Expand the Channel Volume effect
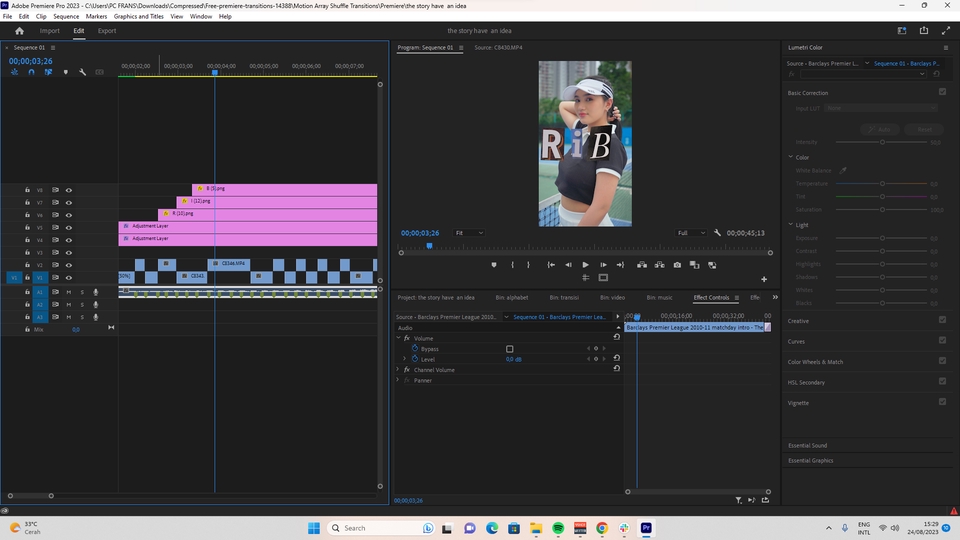 [x=398, y=370]
